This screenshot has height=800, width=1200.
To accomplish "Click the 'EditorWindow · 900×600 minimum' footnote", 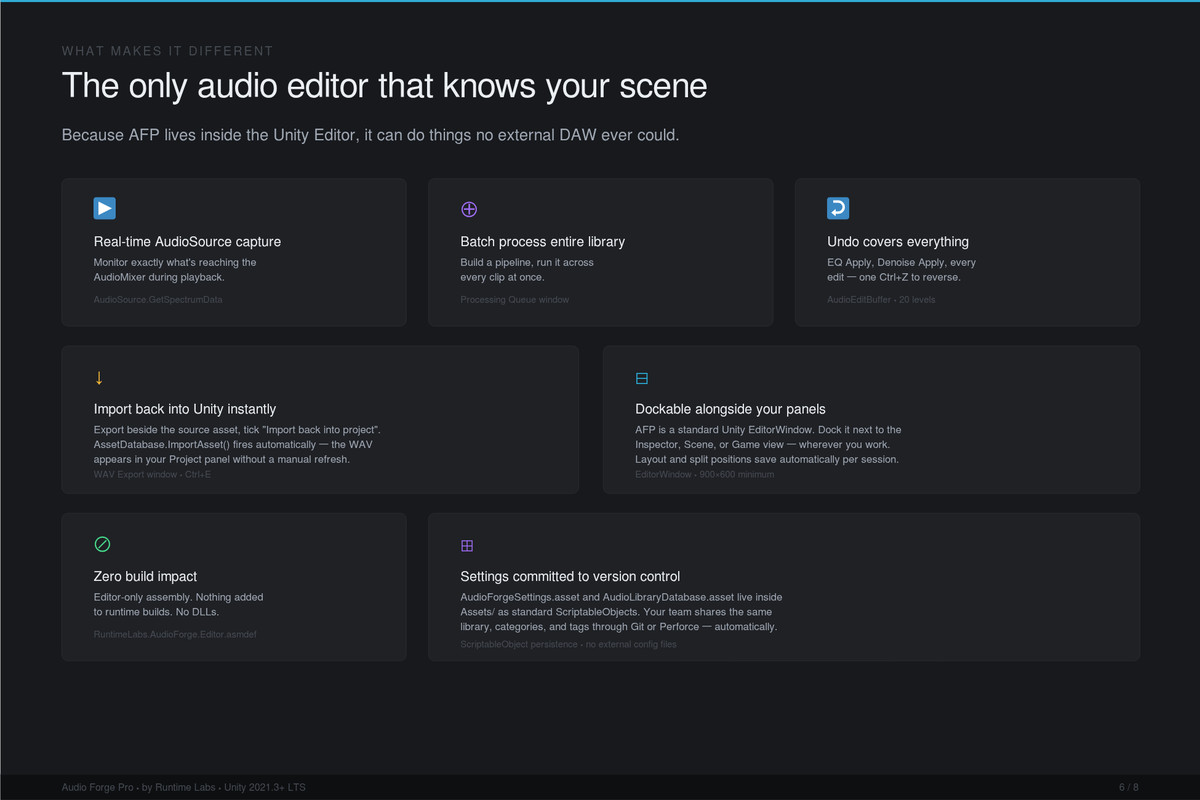I will 705,474.
